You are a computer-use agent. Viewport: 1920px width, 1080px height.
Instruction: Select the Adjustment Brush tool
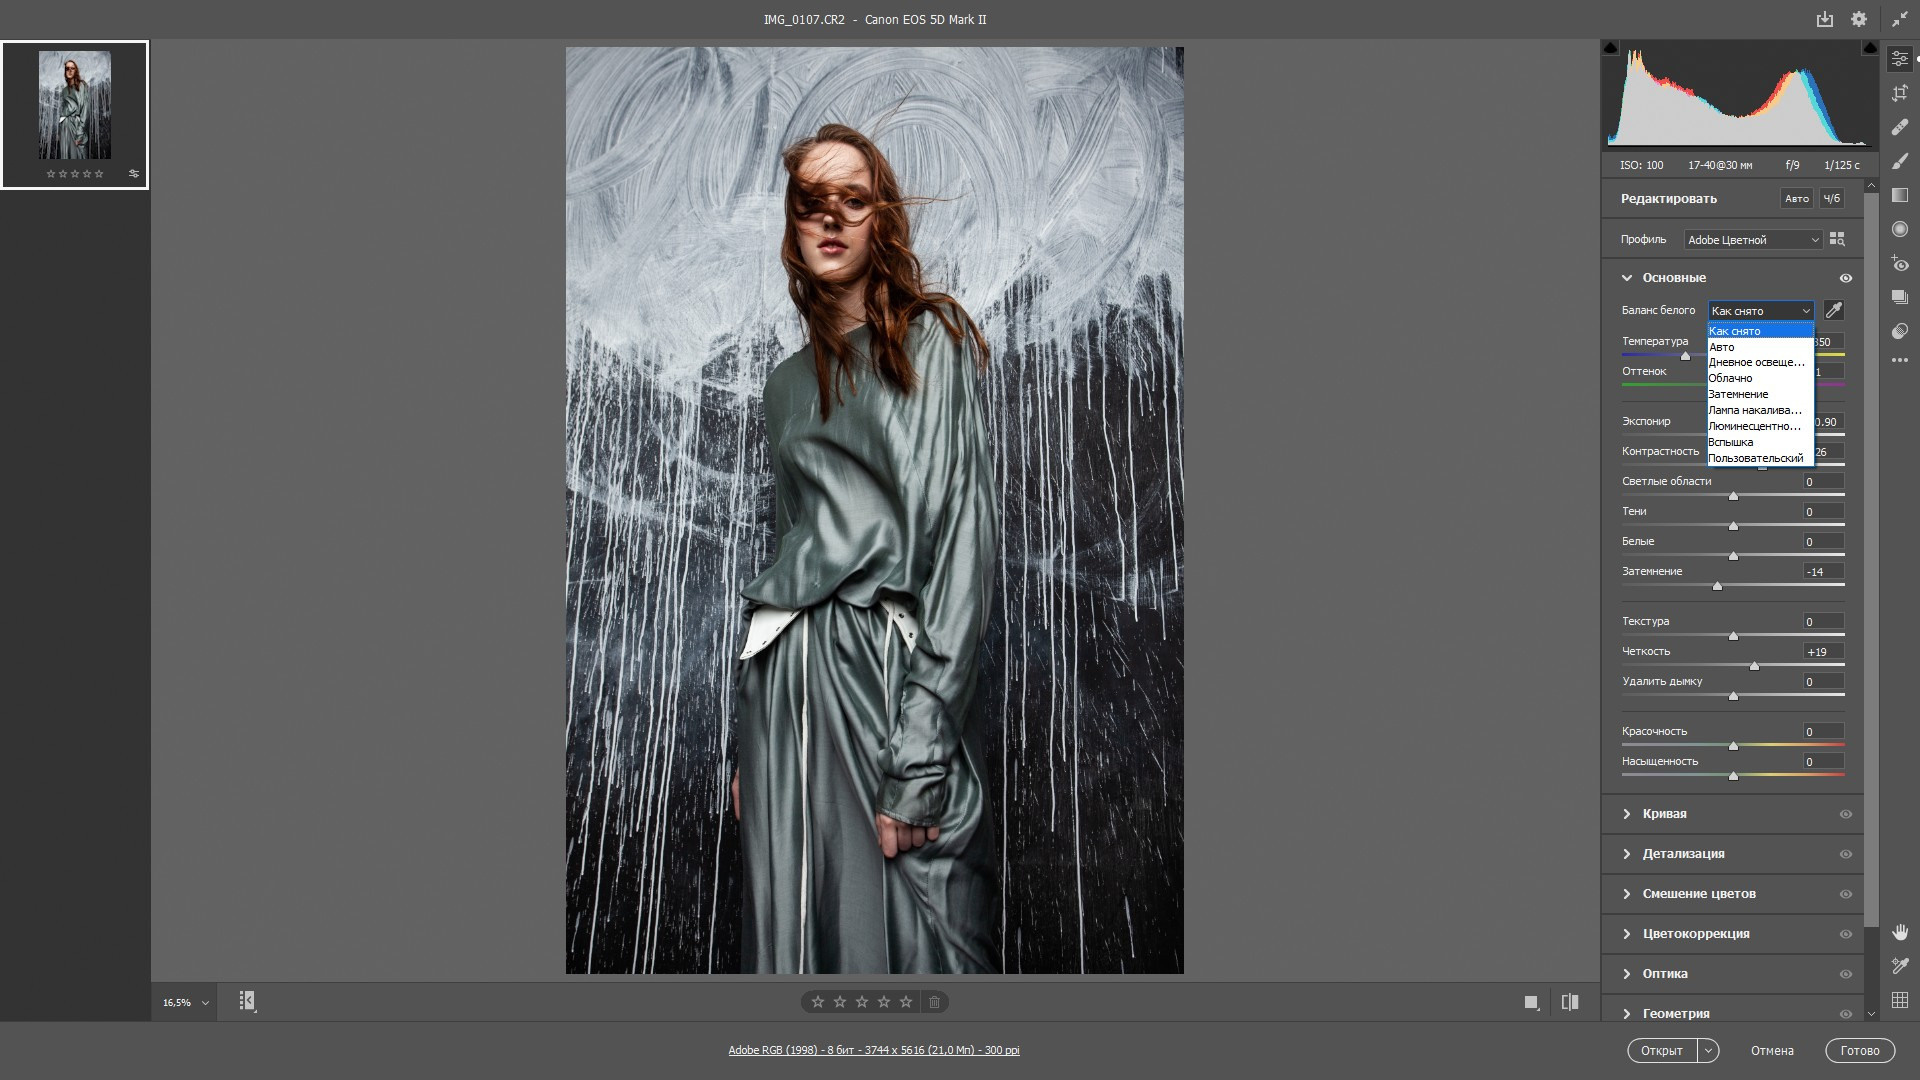click(x=1900, y=161)
